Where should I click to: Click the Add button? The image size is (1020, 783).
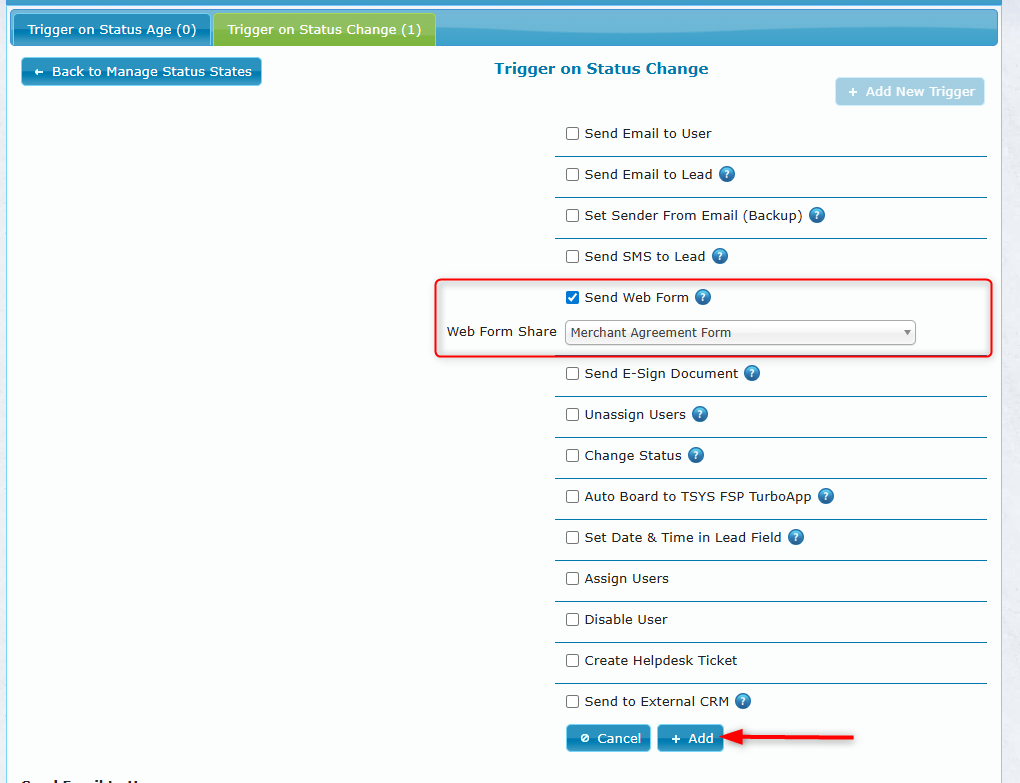click(691, 738)
